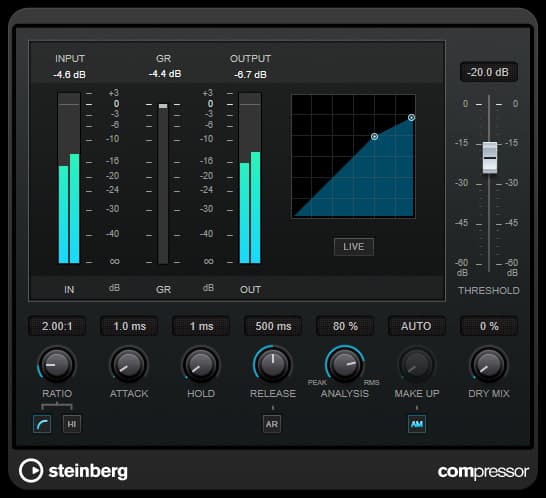This screenshot has height=498, width=546.
Task: Click the threshold point on compression curve
Action: point(374,137)
